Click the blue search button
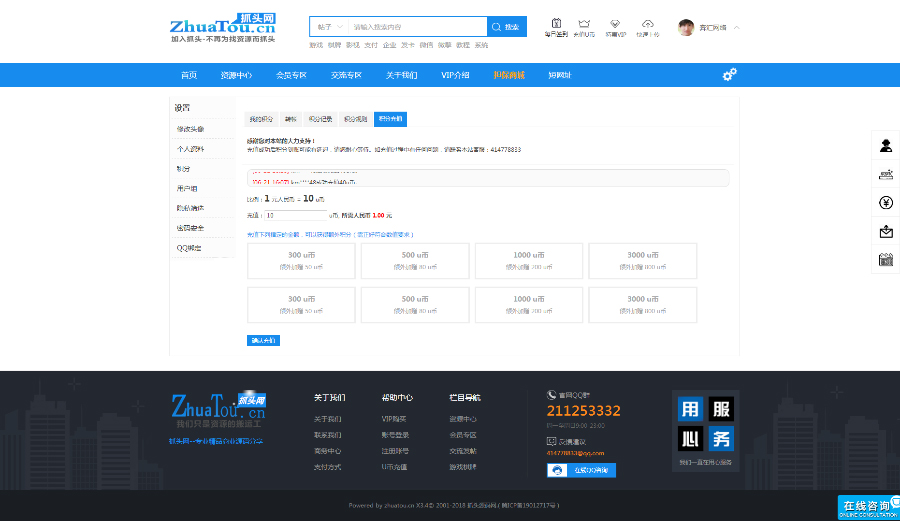 coord(506,27)
